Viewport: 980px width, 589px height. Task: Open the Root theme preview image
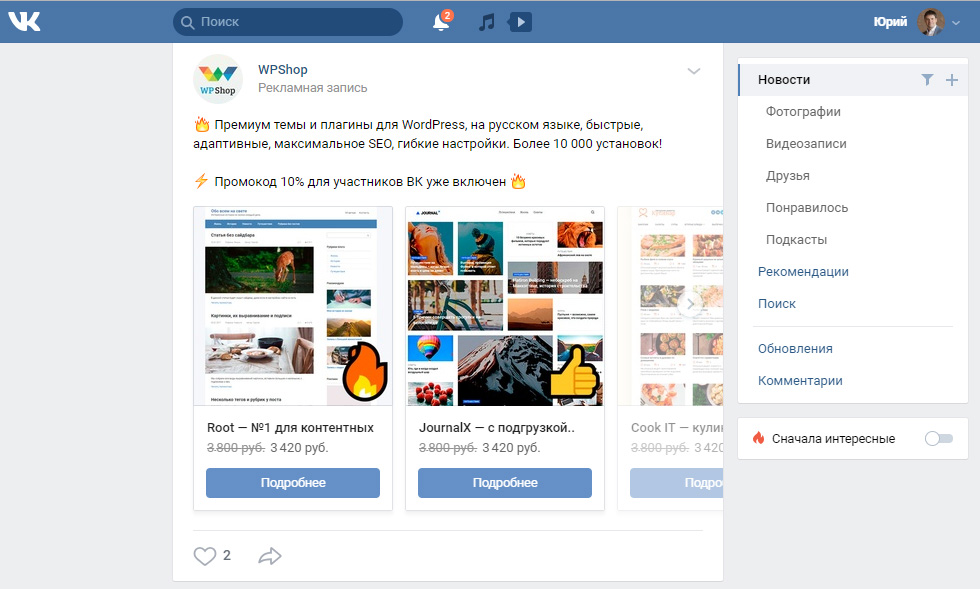[293, 306]
